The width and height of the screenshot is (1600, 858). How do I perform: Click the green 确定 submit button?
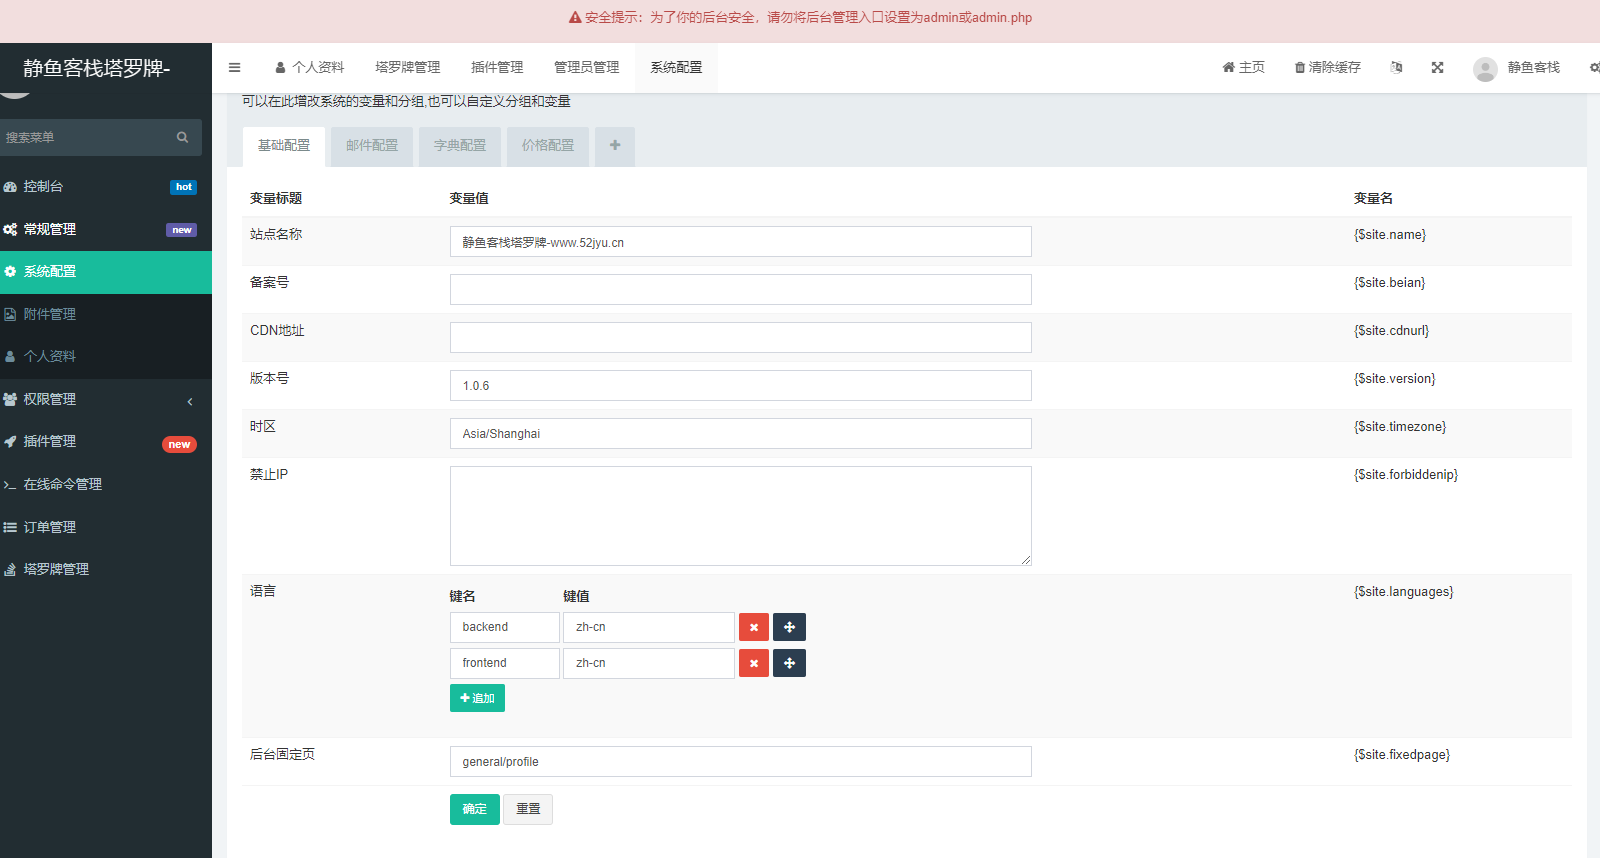pos(474,809)
